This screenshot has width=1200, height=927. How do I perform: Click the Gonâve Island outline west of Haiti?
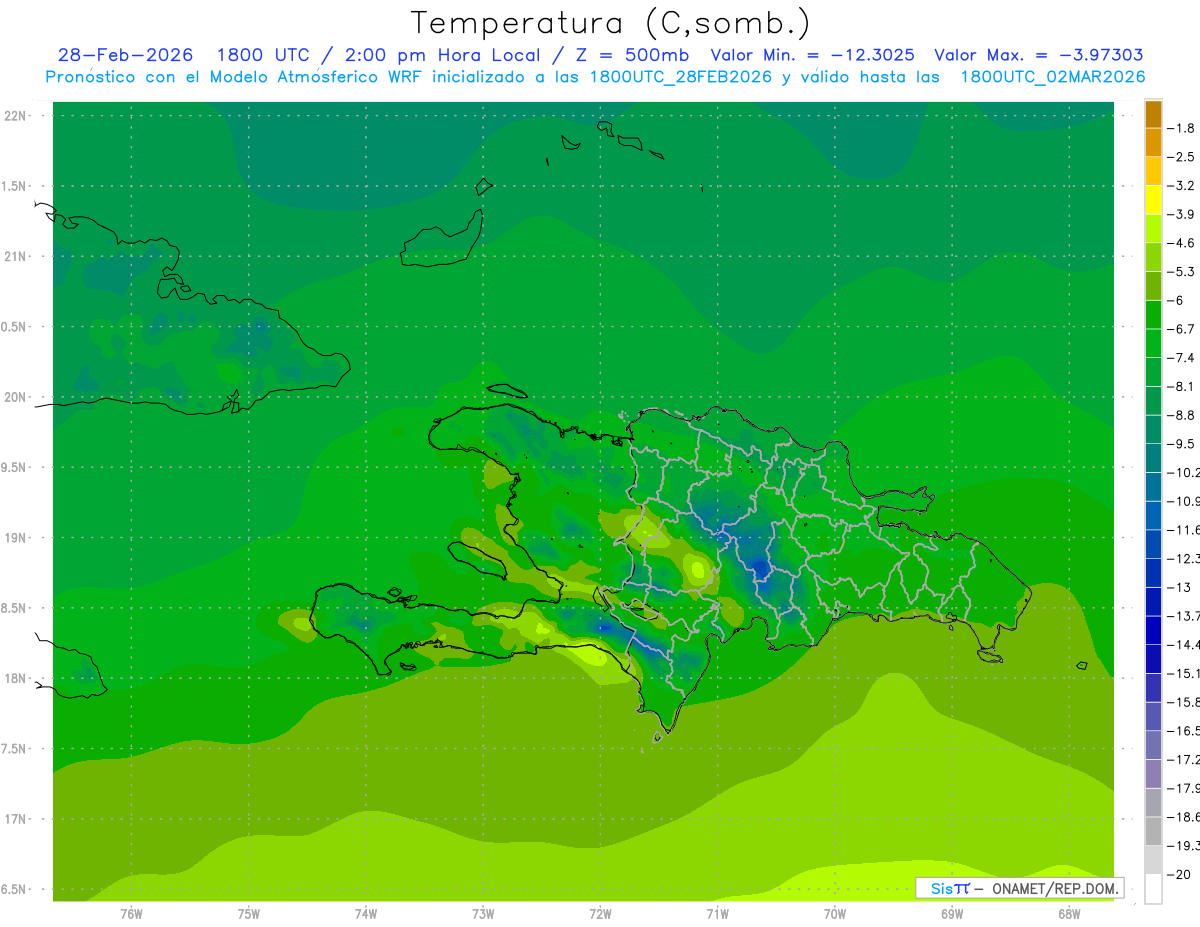476,559
